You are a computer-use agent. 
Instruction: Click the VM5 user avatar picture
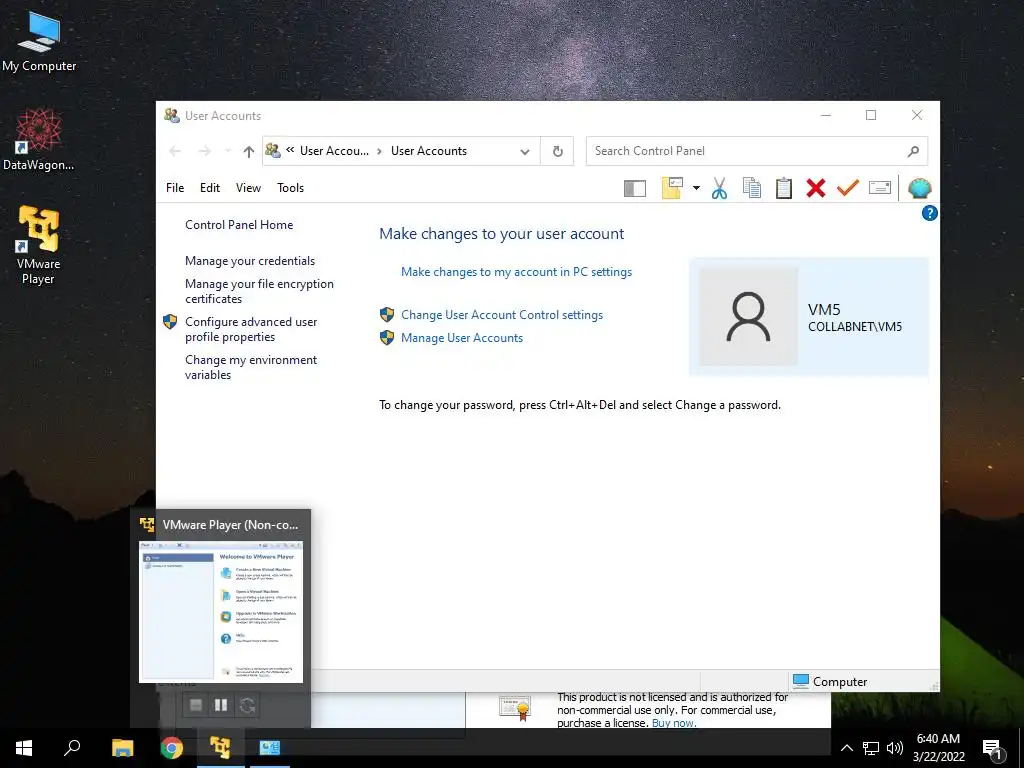pos(748,317)
